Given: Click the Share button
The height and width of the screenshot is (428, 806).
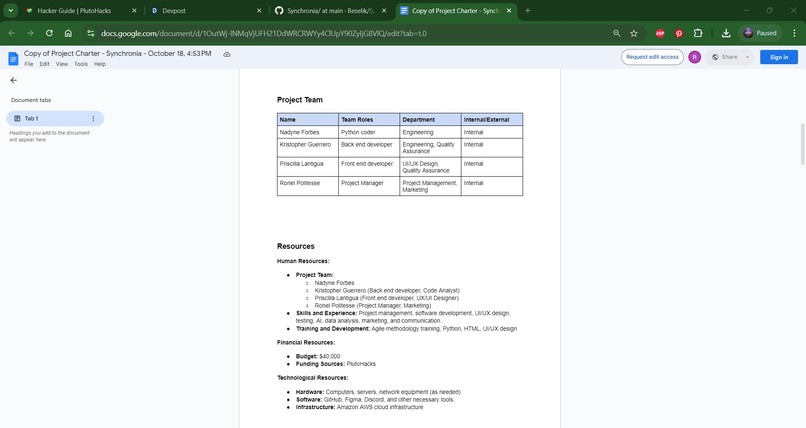Looking at the screenshot, I should tap(725, 57).
